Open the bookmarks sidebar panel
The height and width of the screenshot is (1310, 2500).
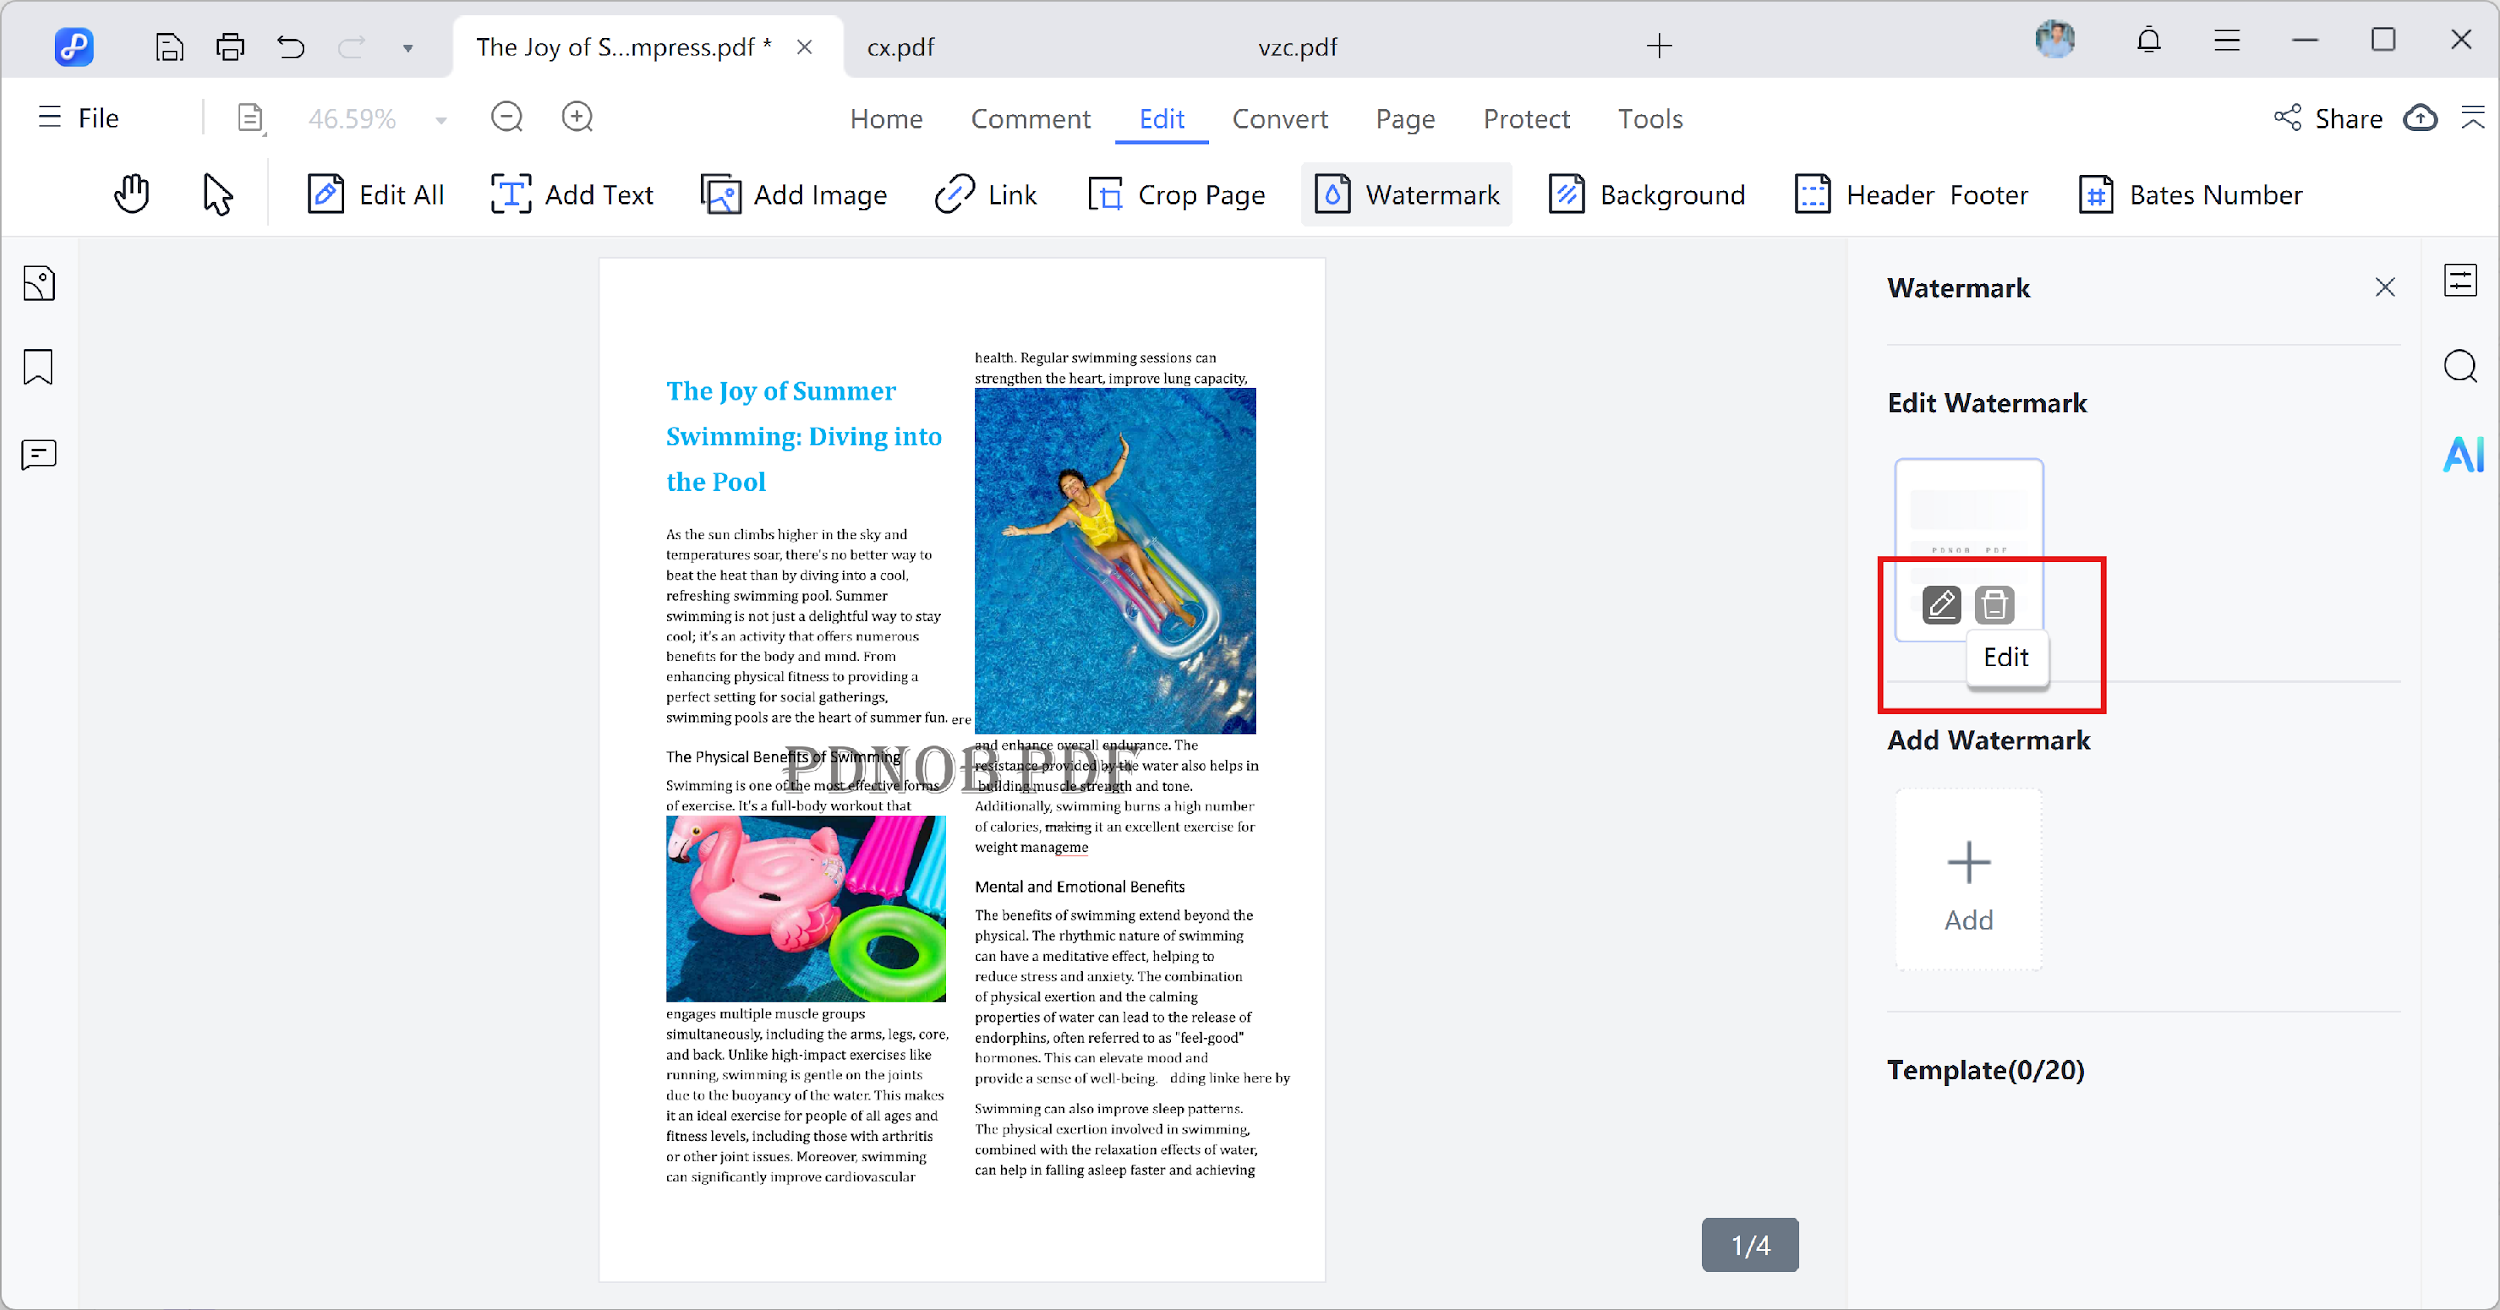coord(38,367)
